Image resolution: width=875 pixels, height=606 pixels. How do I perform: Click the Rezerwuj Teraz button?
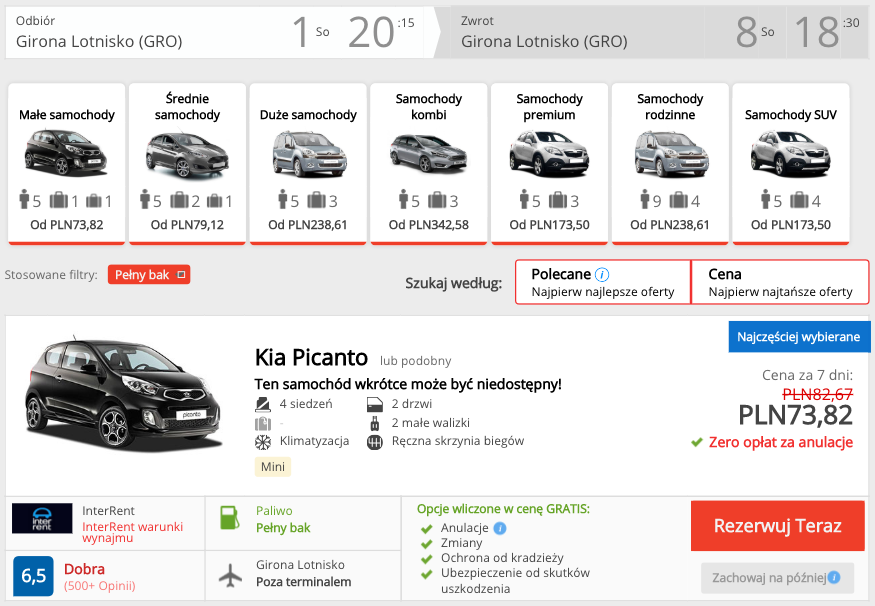(777, 525)
